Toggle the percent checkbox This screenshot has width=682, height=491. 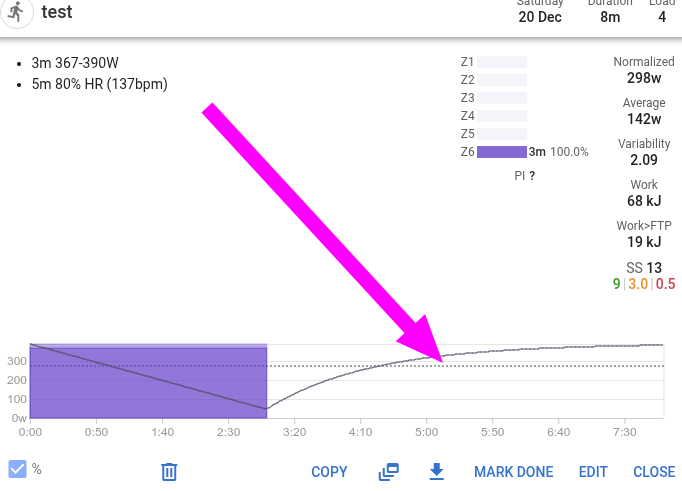17,469
